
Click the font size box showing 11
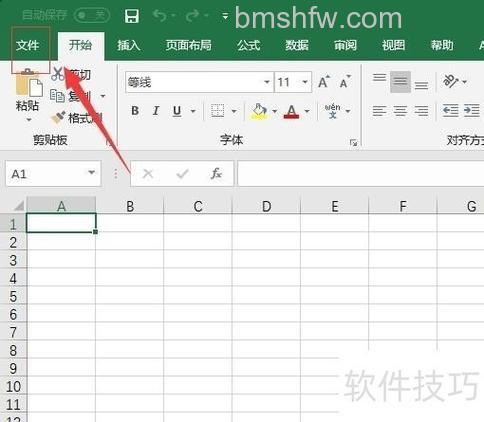pyautogui.click(x=288, y=82)
